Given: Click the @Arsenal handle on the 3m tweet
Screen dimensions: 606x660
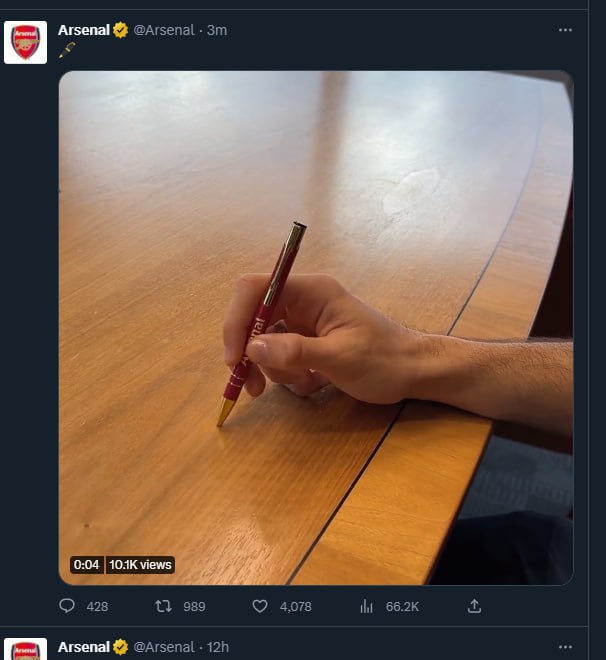Looking at the screenshot, I should [163, 30].
